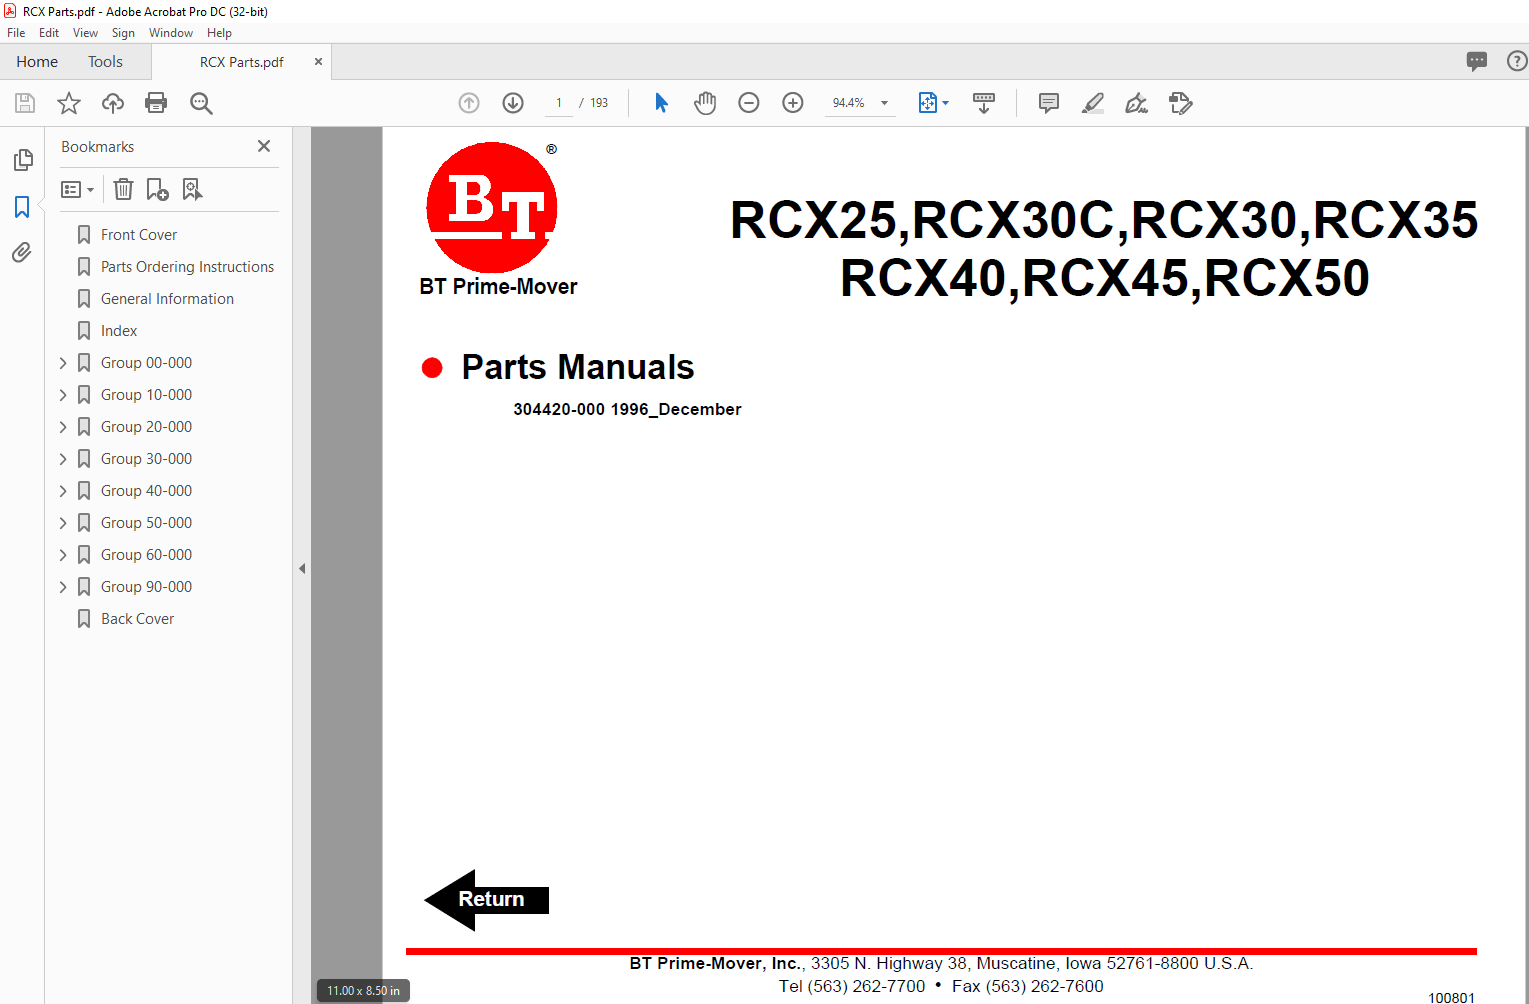The height and width of the screenshot is (1004, 1529).
Task: Open the Page Thumbnails panel icon
Action: [x=22, y=160]
